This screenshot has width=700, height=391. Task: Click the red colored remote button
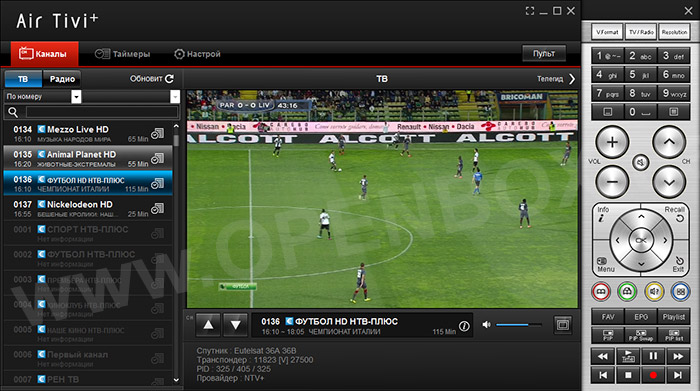pyautogui.click(x=601, y=291)
